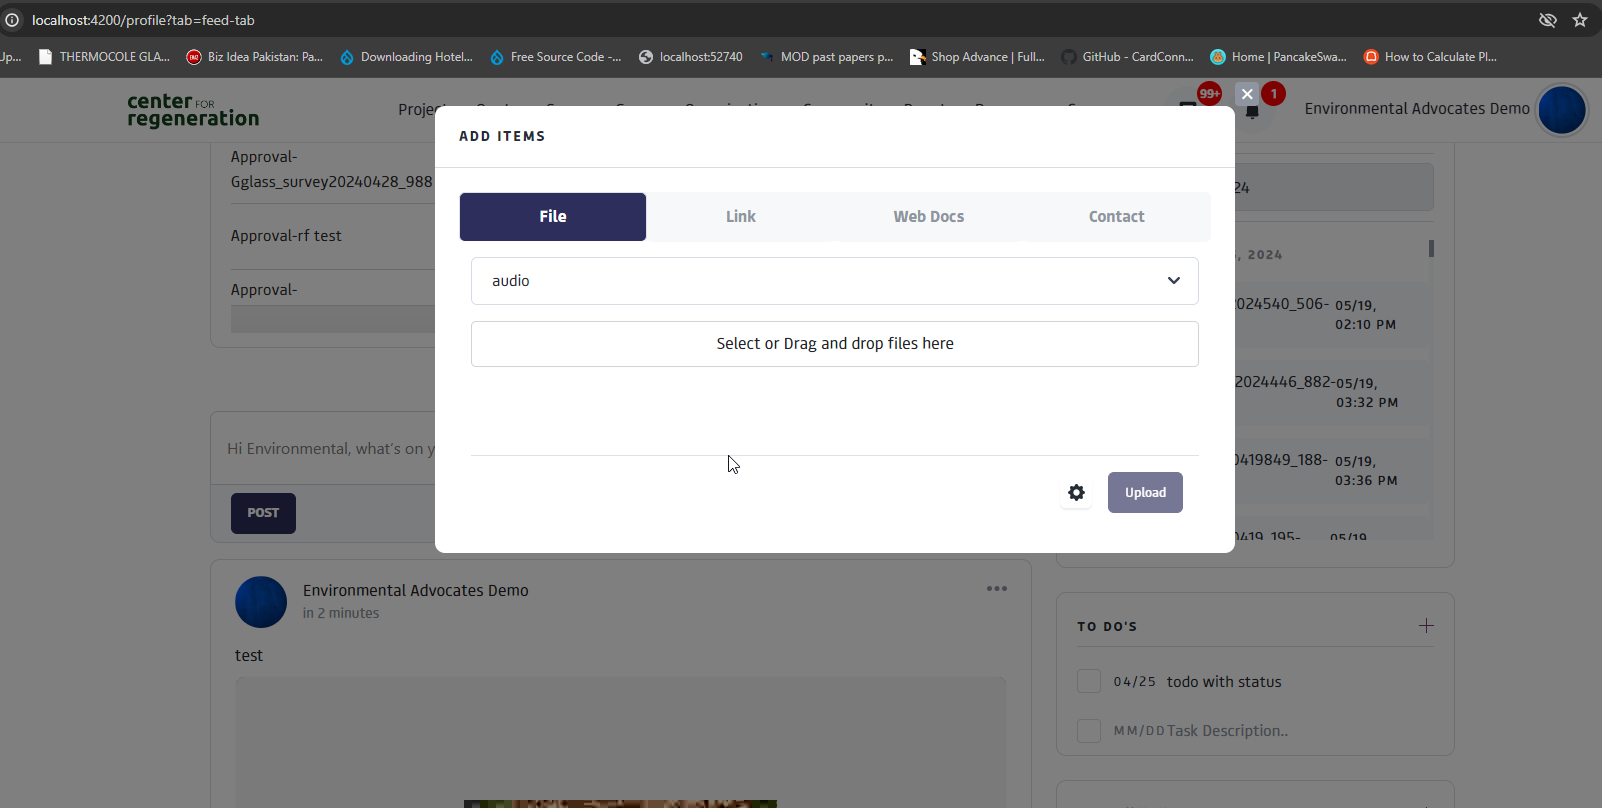Open upload settings gear icon
Screen dimensions: 1602x808
click(1076, 492)
